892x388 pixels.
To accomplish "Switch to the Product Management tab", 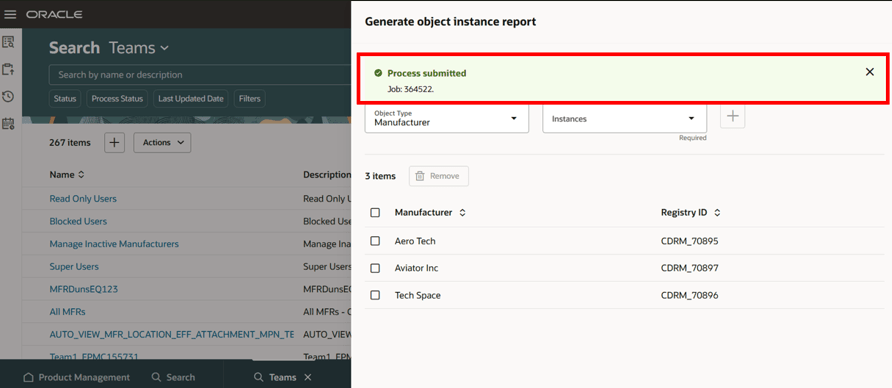I will (76, 377).
